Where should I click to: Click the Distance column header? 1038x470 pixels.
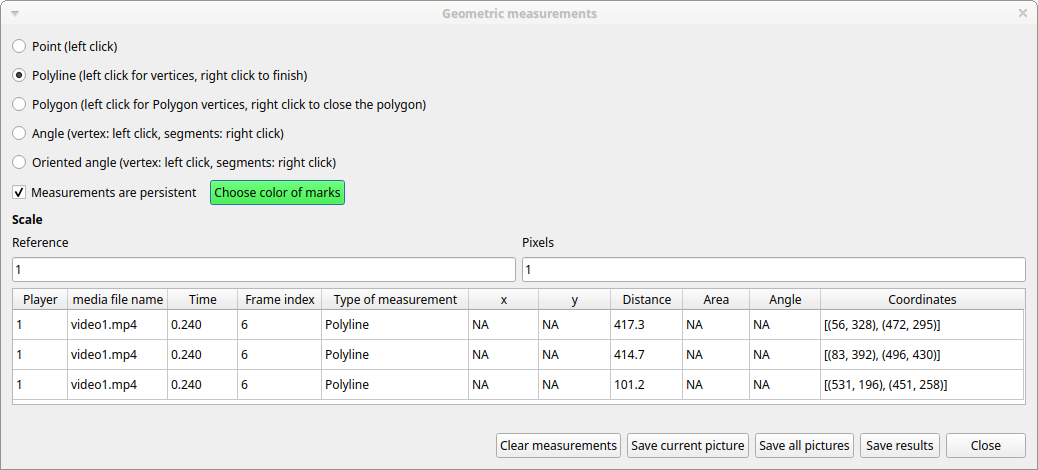tap(647, 300)
